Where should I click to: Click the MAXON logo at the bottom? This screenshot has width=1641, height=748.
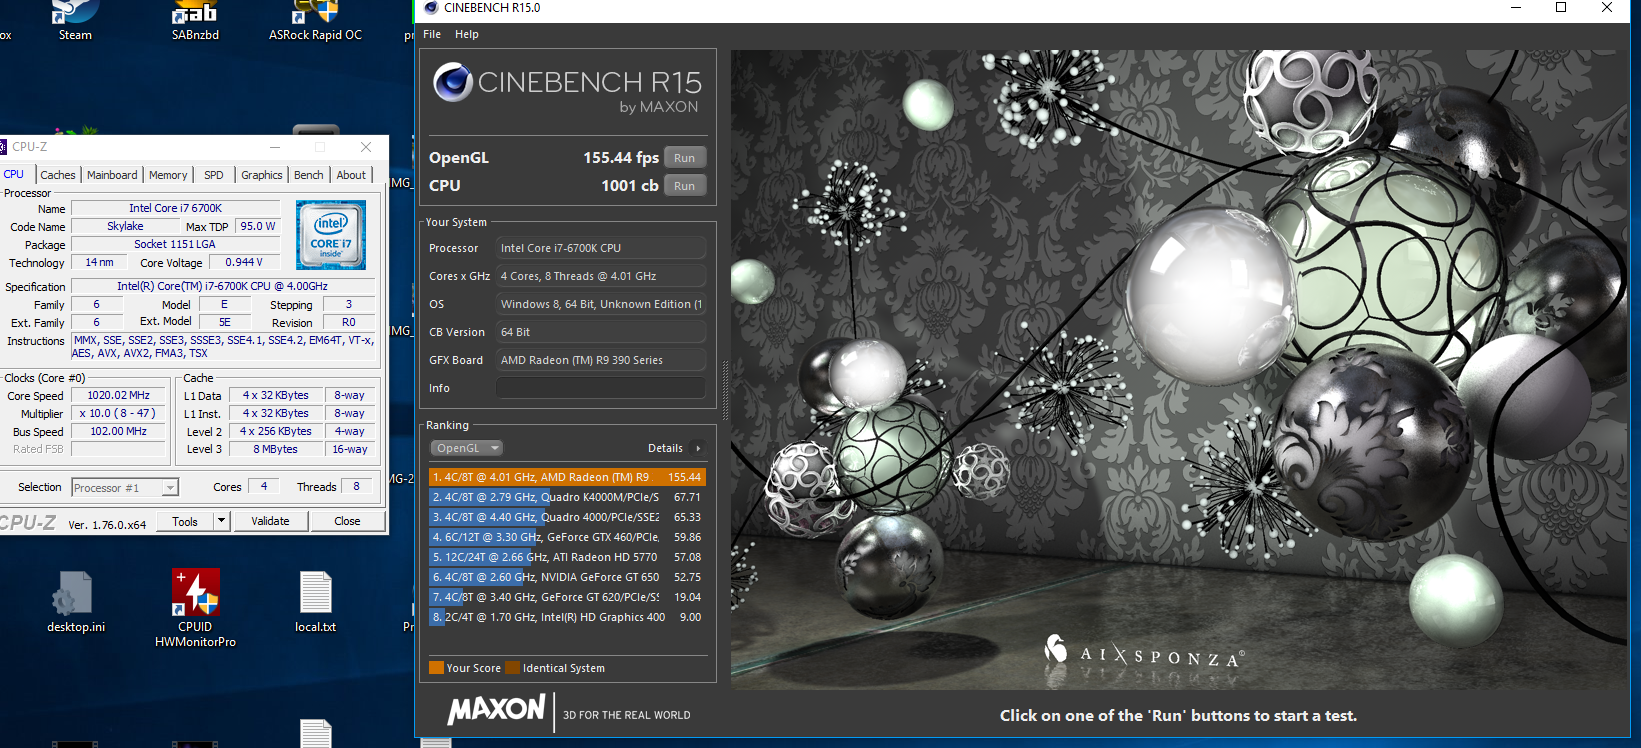coord(496,711)
